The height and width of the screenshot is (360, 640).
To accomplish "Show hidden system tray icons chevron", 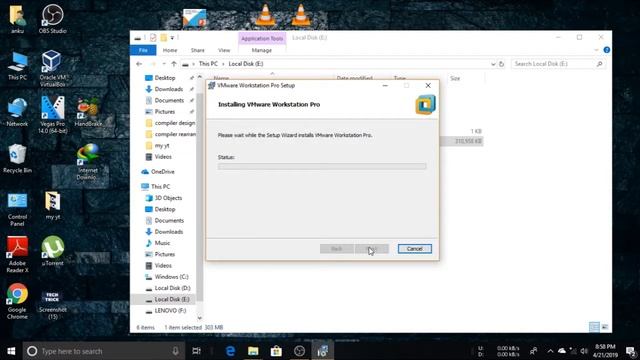I will click(x=550, y=351).
